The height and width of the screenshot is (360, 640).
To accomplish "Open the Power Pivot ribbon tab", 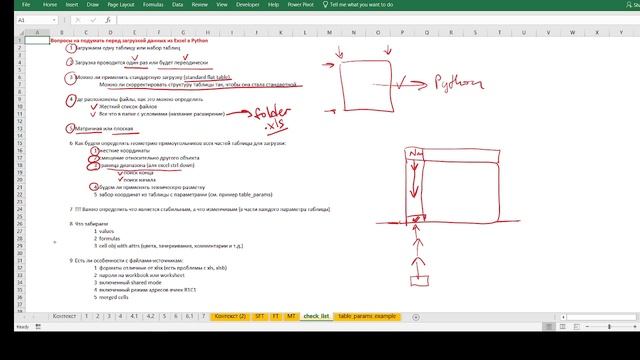I will click(x=300, y=4).
